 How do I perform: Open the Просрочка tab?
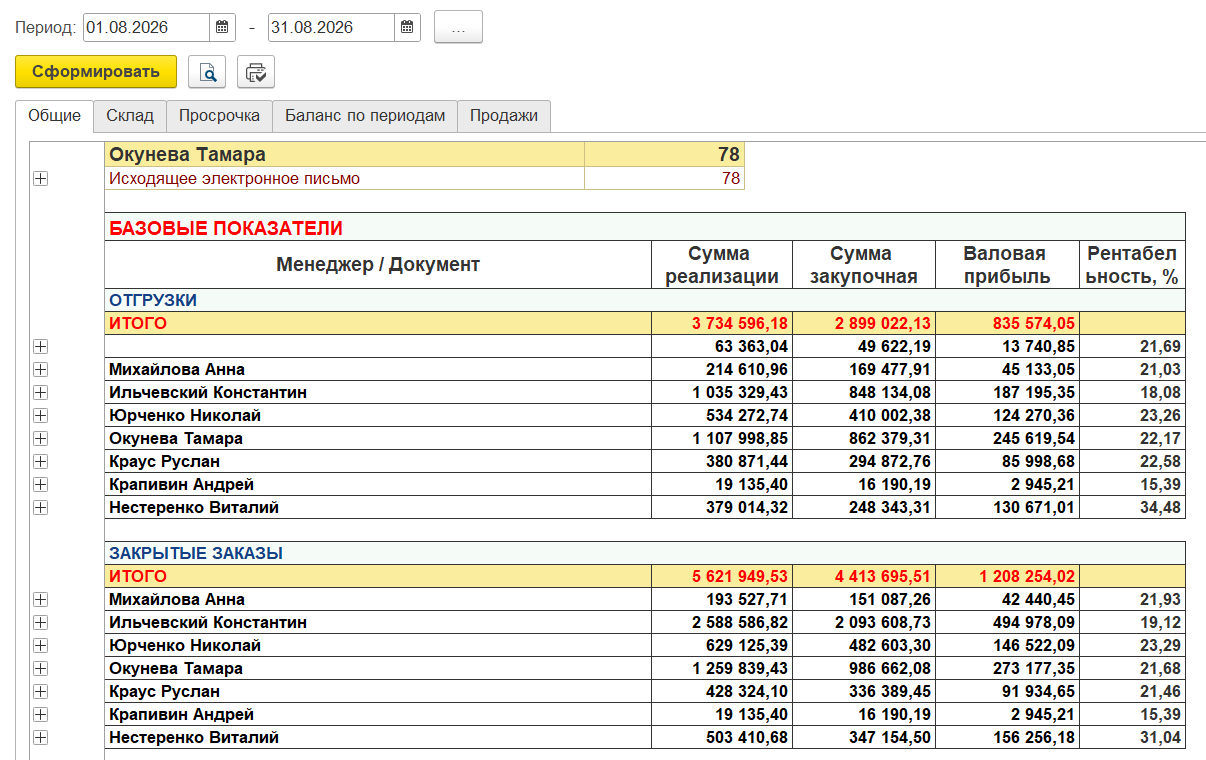click(219, 116)
